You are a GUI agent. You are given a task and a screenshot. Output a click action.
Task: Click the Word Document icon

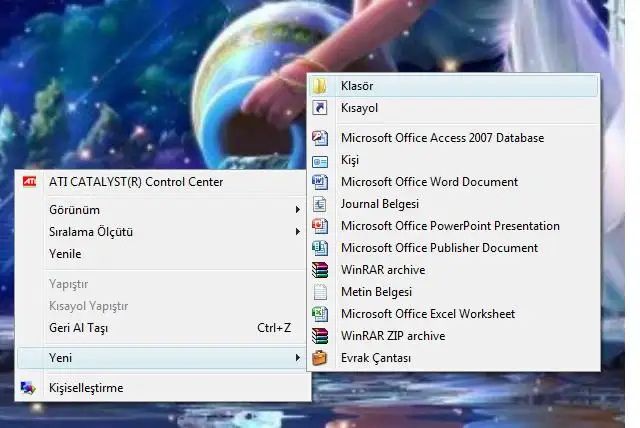[320, 182]
